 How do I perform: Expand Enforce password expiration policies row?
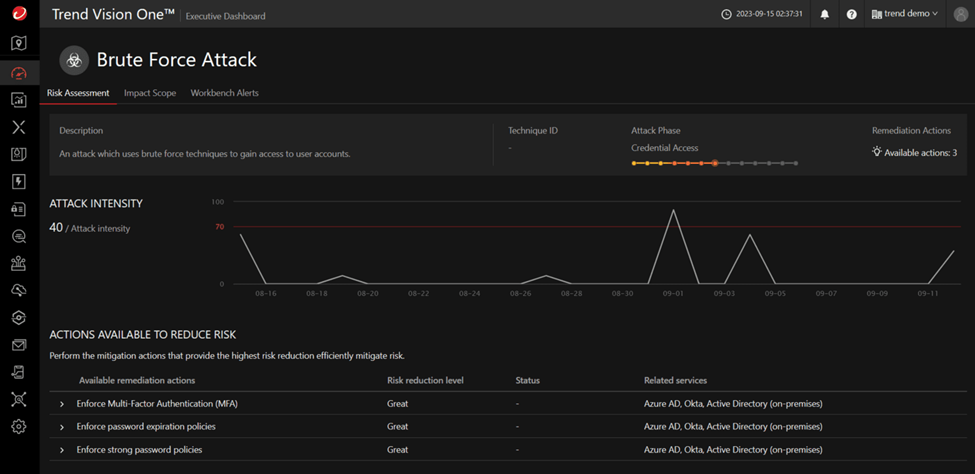tap(62, 427)
